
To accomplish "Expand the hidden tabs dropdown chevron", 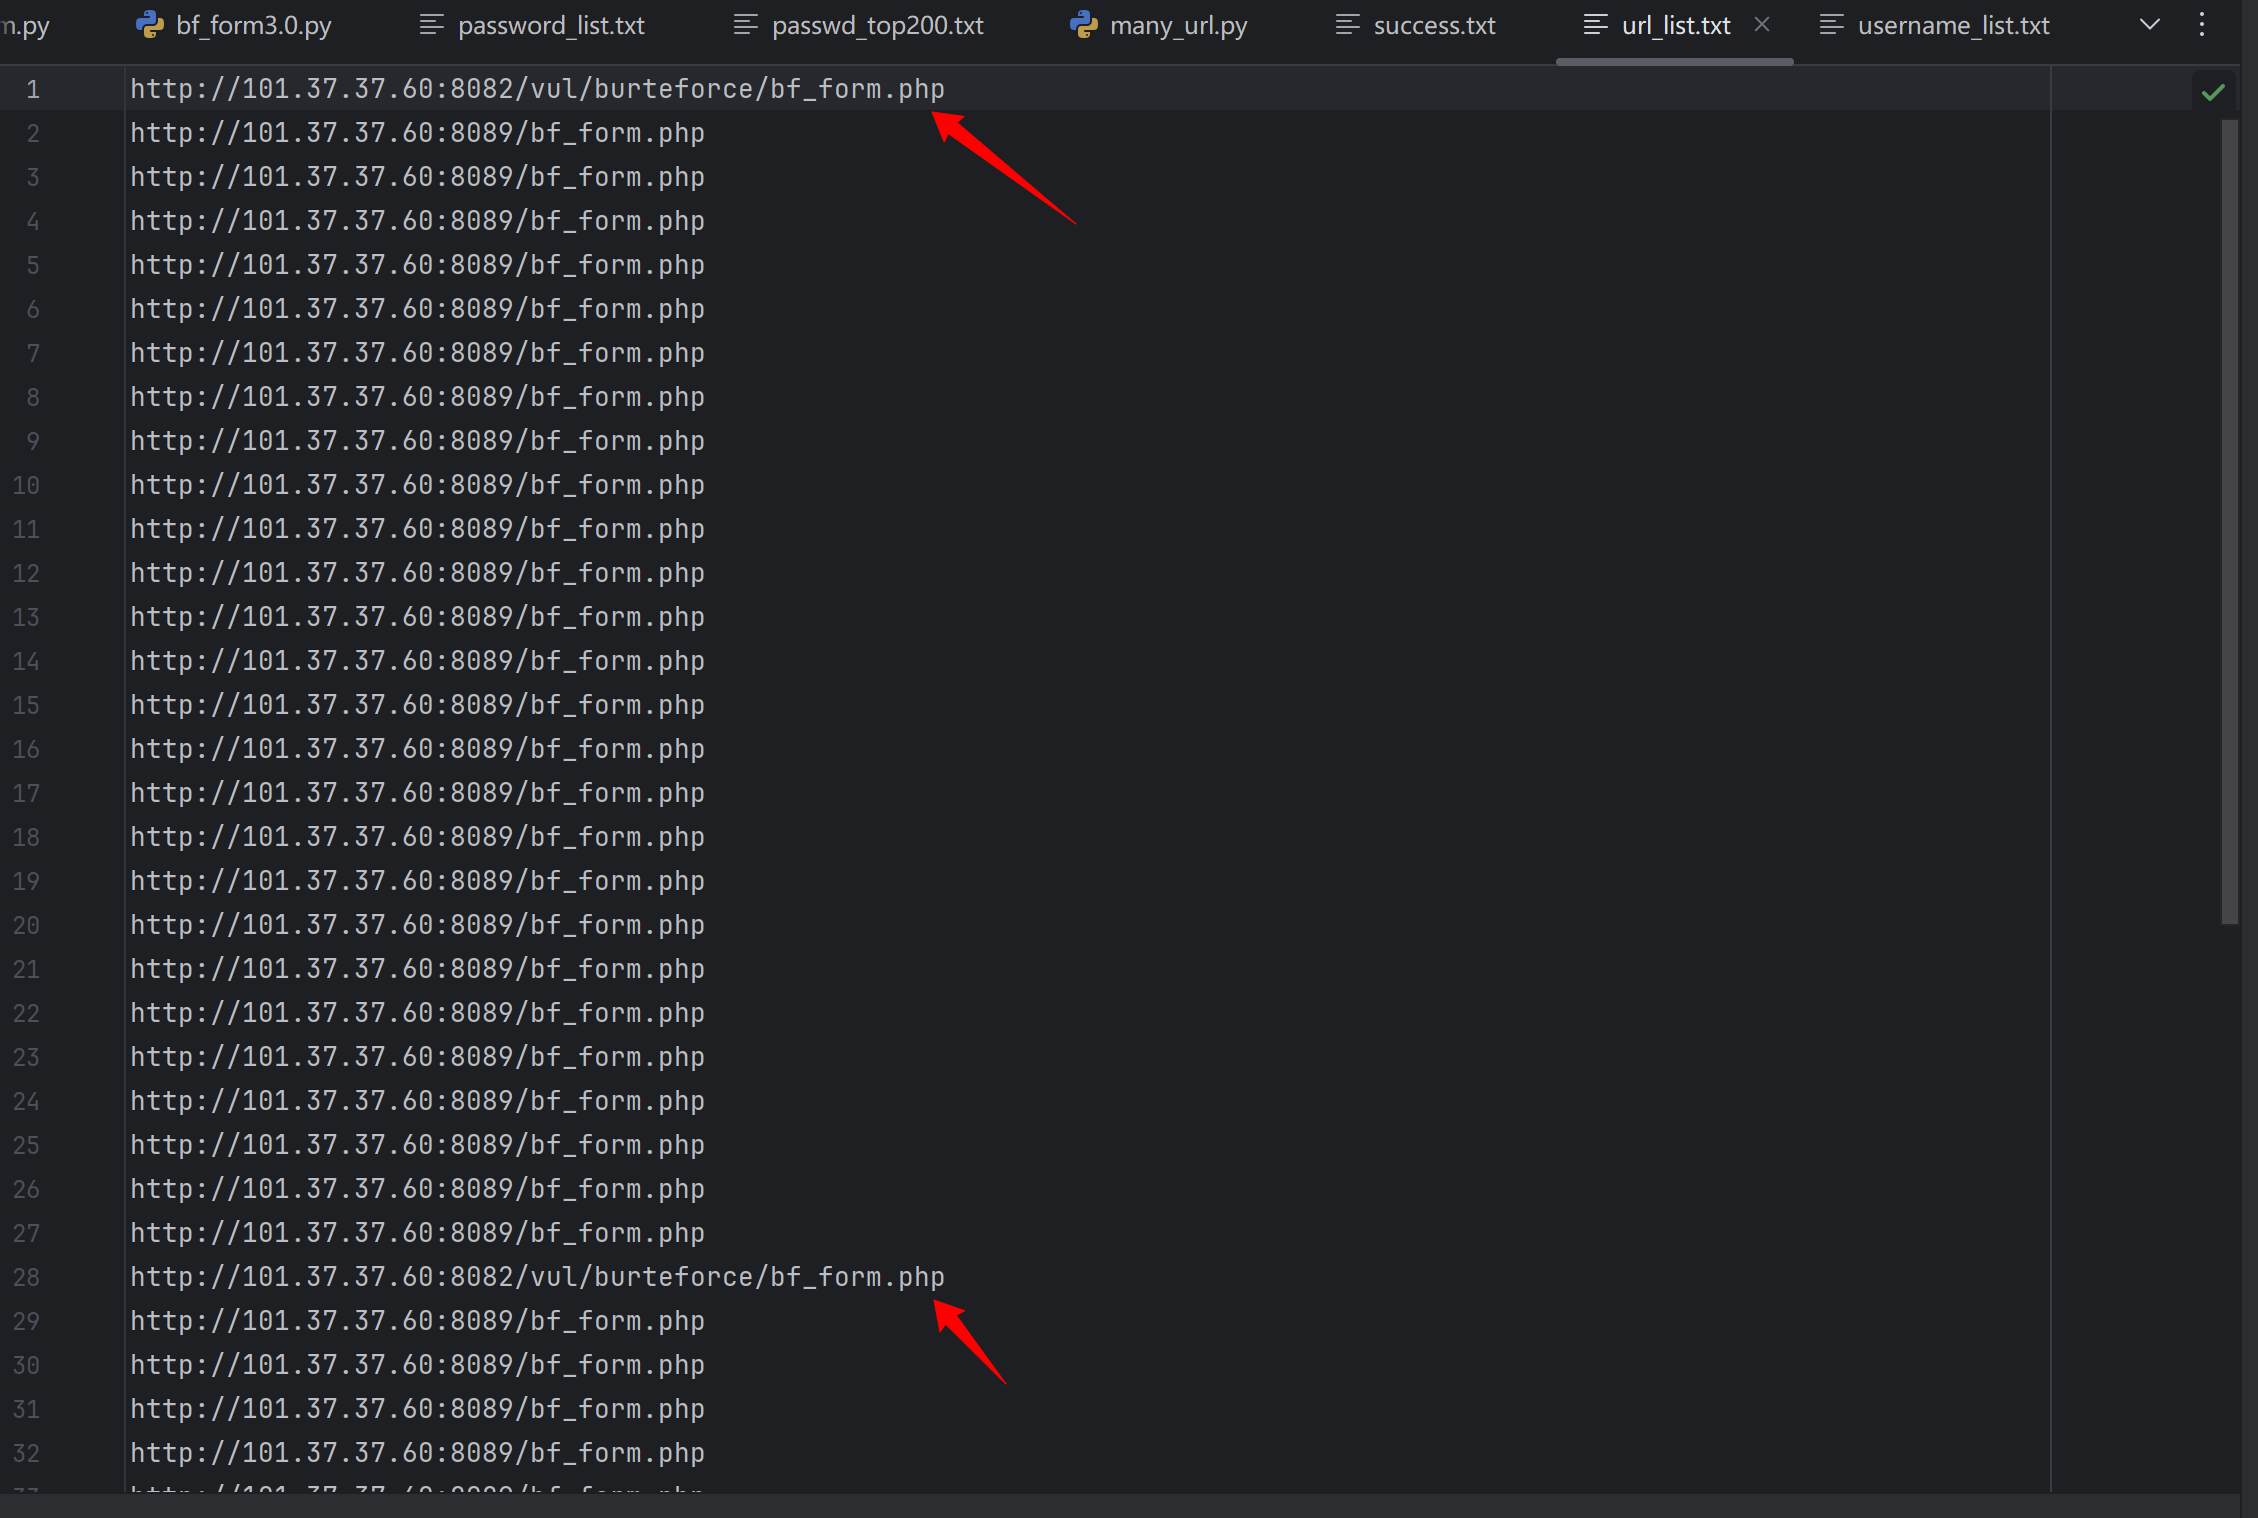I will point(2150,25).
